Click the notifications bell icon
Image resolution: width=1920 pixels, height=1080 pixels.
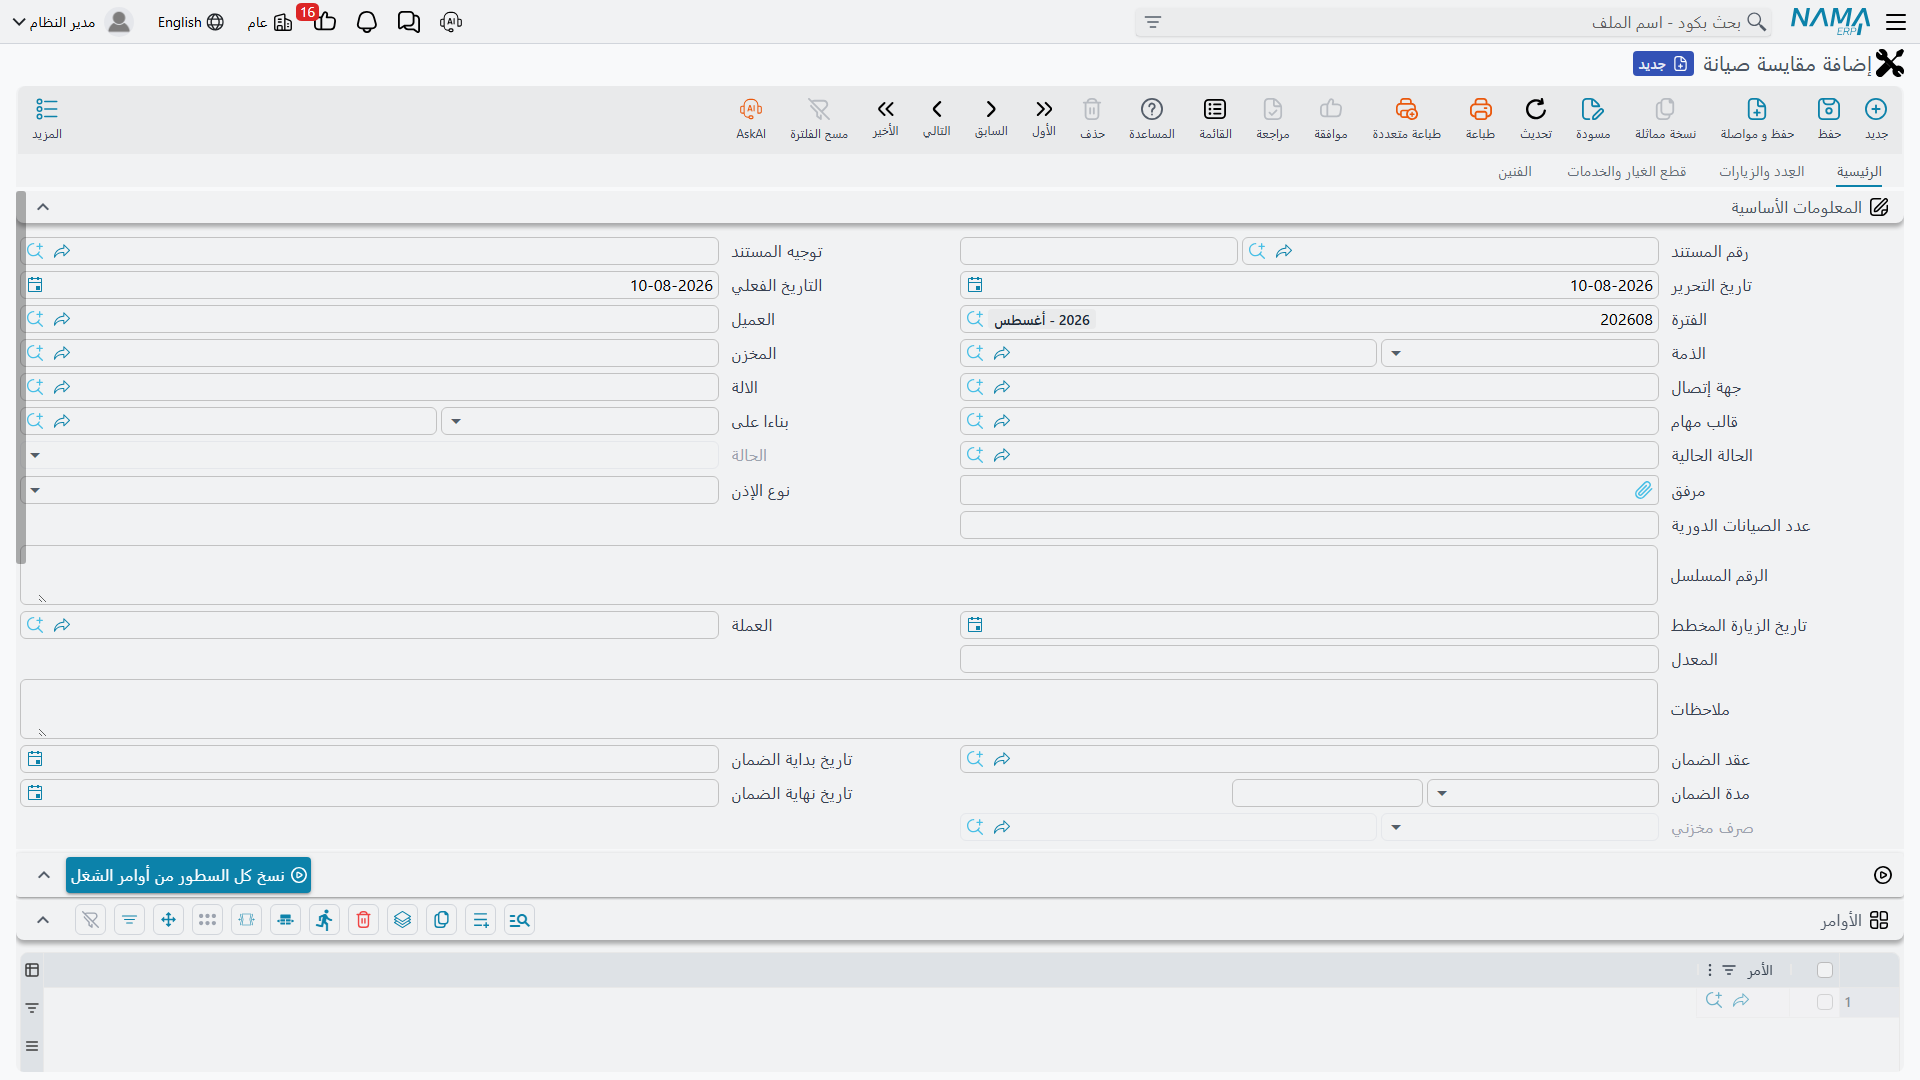tap(367, 22)
